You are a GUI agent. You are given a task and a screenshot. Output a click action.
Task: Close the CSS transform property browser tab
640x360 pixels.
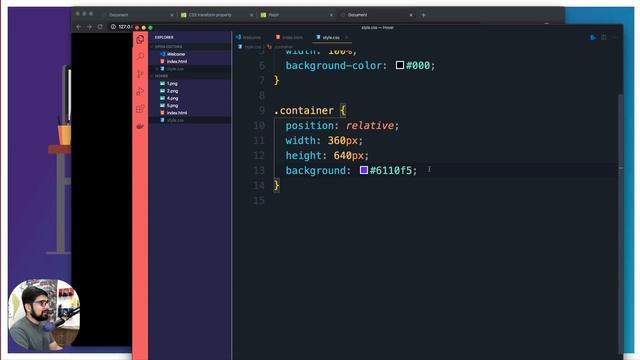(x=251, y=15)
